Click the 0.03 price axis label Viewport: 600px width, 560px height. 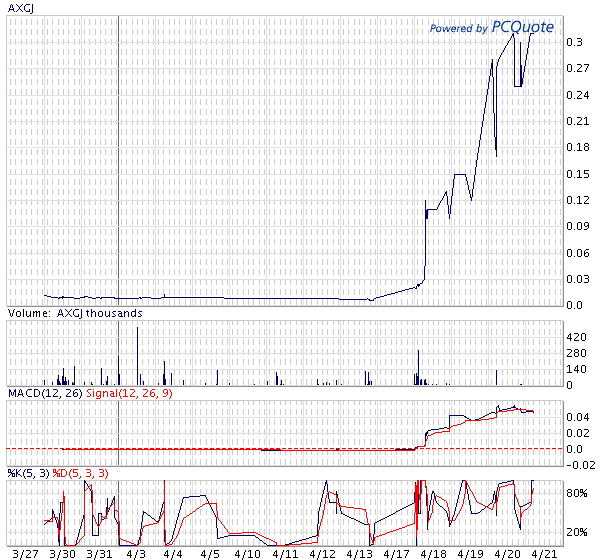click(x=578, y=279)
